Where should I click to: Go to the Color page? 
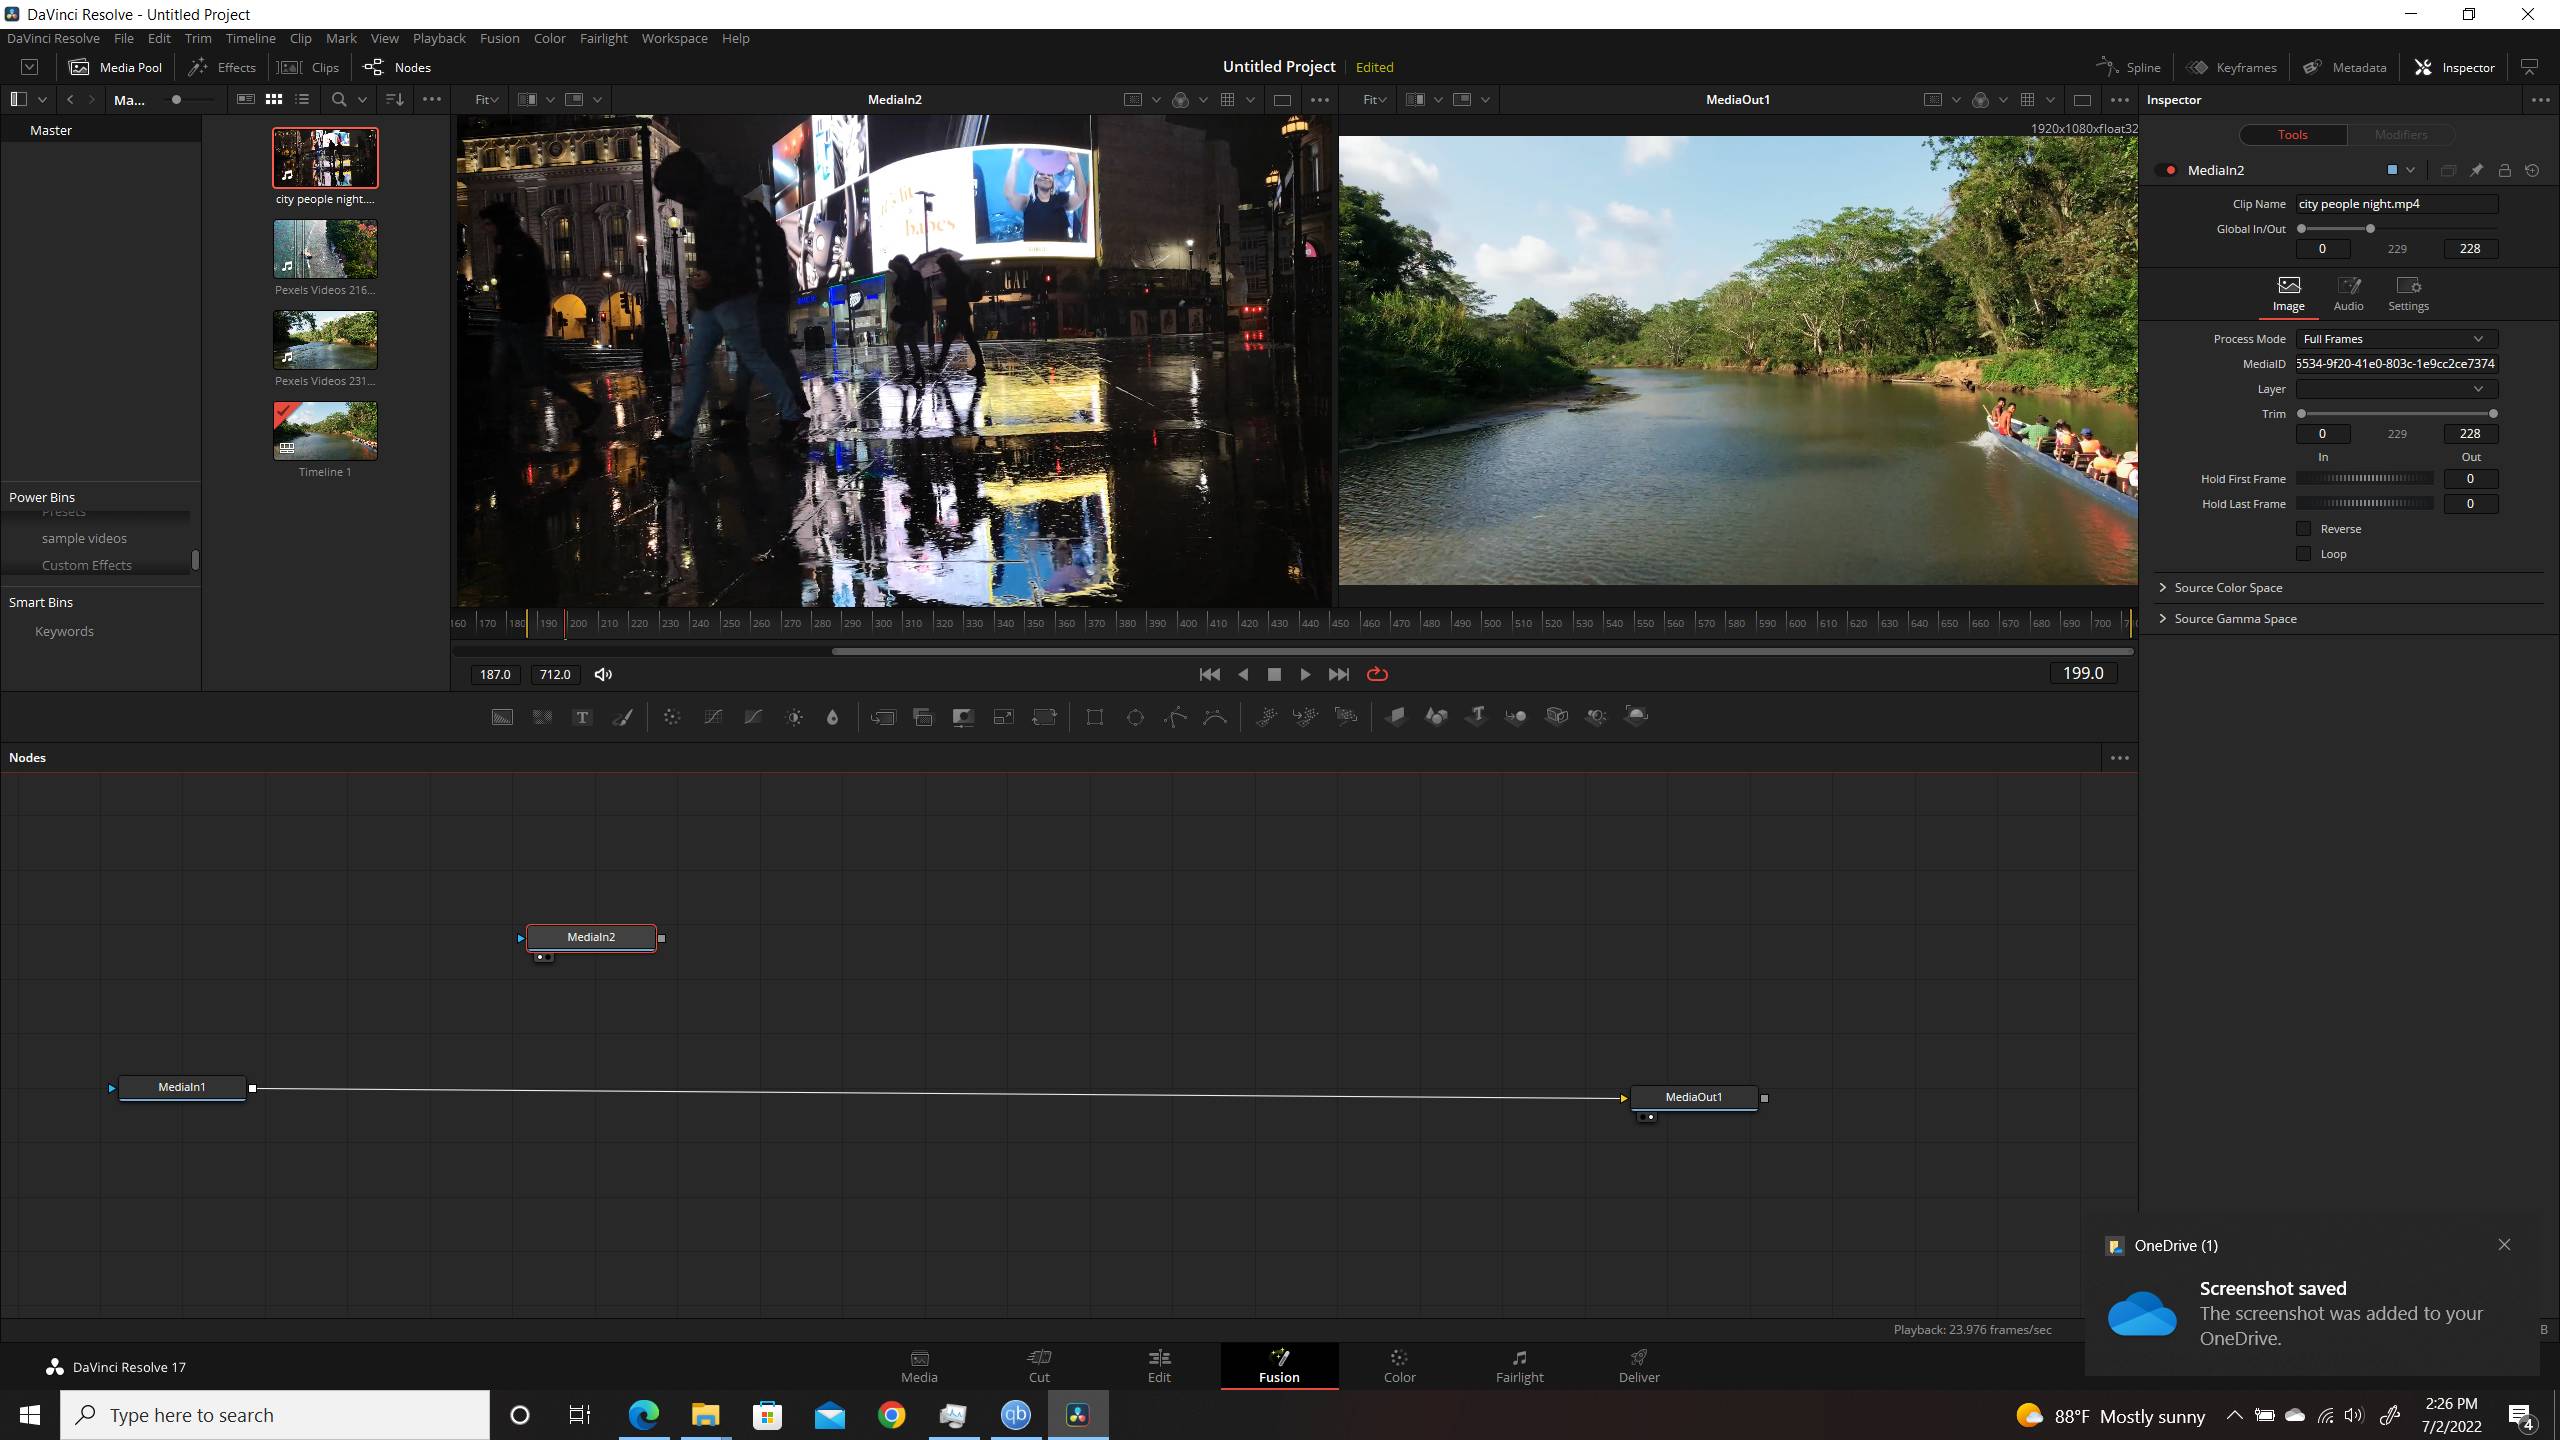tap(1399, 1366)
